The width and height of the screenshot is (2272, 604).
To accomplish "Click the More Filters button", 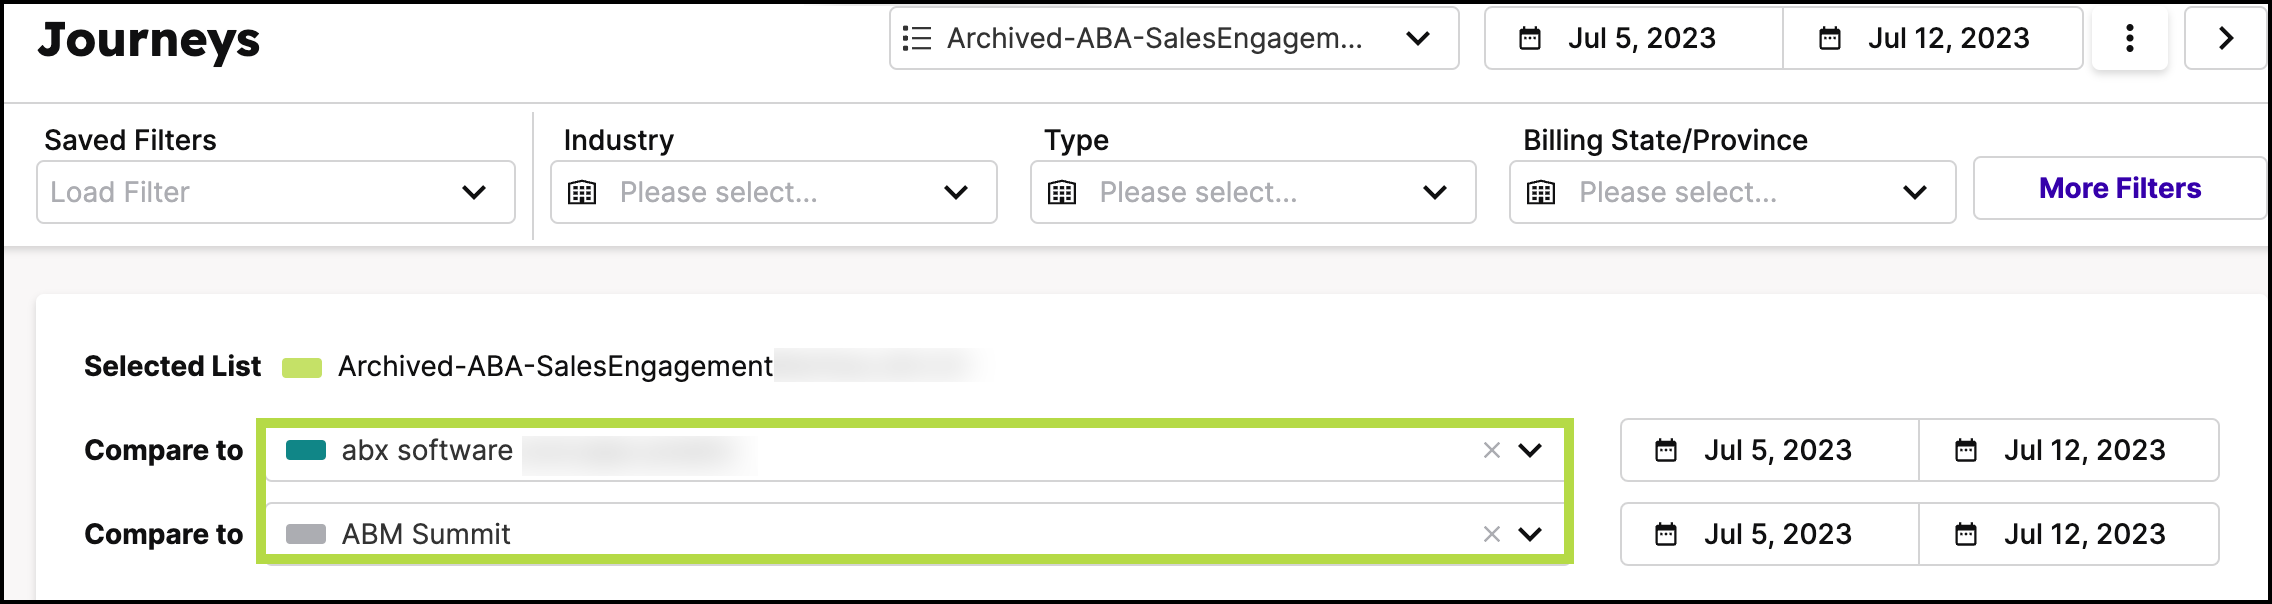I will (x=2120, y=188).
